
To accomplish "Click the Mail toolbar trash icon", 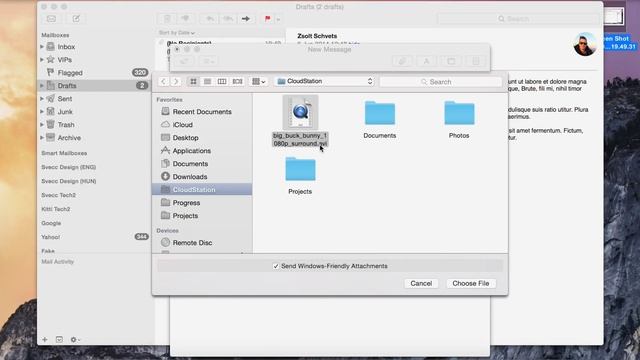I will coord(167,19).
